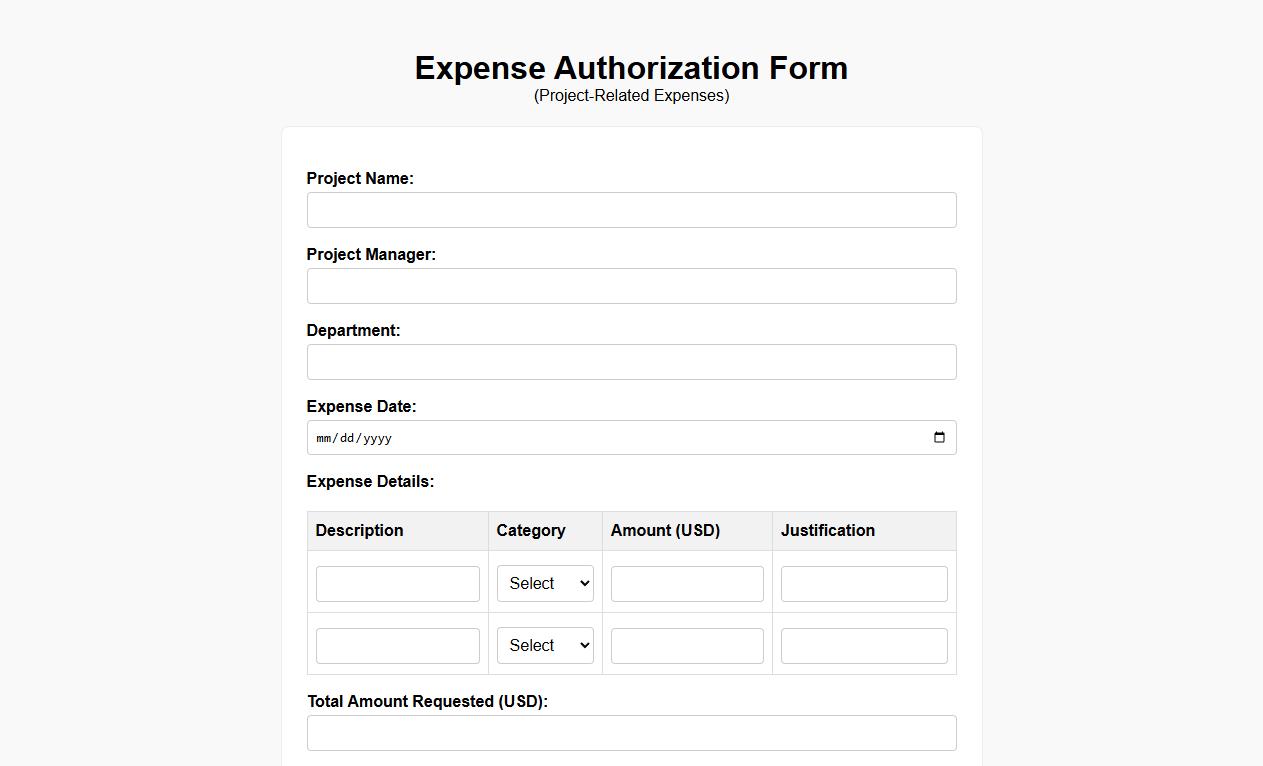Screen dimensions: 1263x766
Task: Expand the first Category select arrow
Action: (x=583, y=583)
